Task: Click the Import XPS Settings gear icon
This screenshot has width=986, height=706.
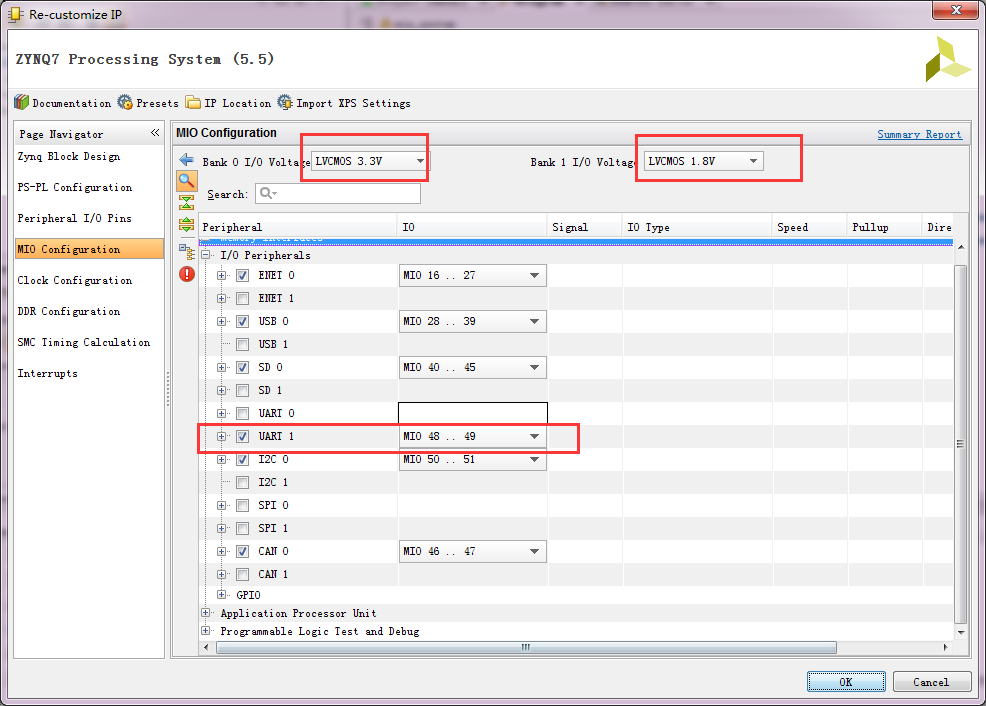Action: click(x=285, y=102)
